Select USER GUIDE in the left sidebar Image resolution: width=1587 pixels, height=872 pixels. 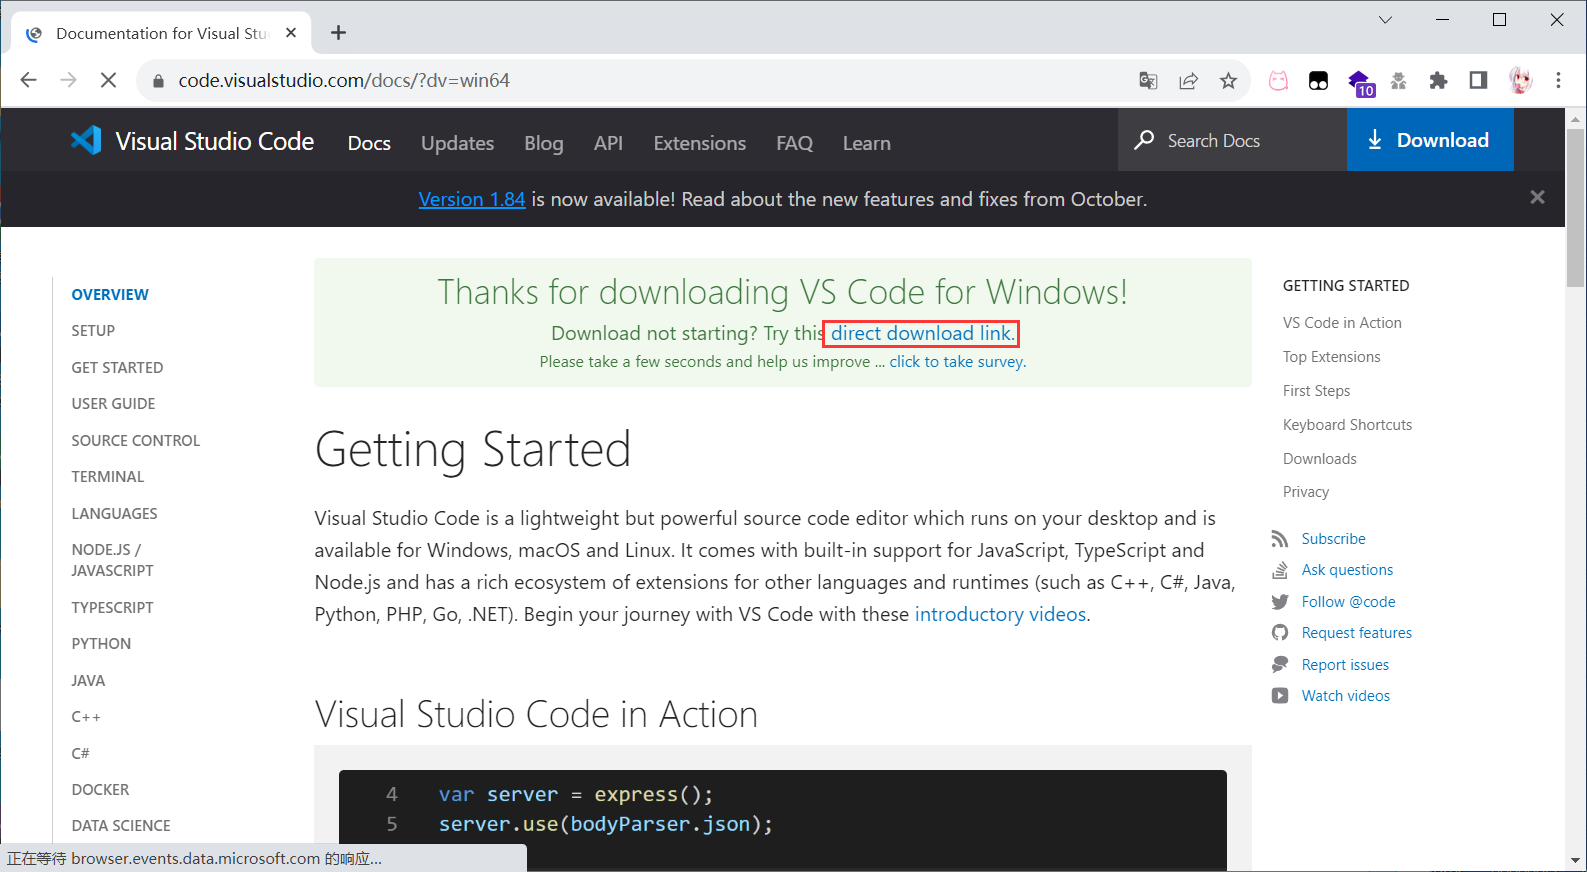pos(113,404)
